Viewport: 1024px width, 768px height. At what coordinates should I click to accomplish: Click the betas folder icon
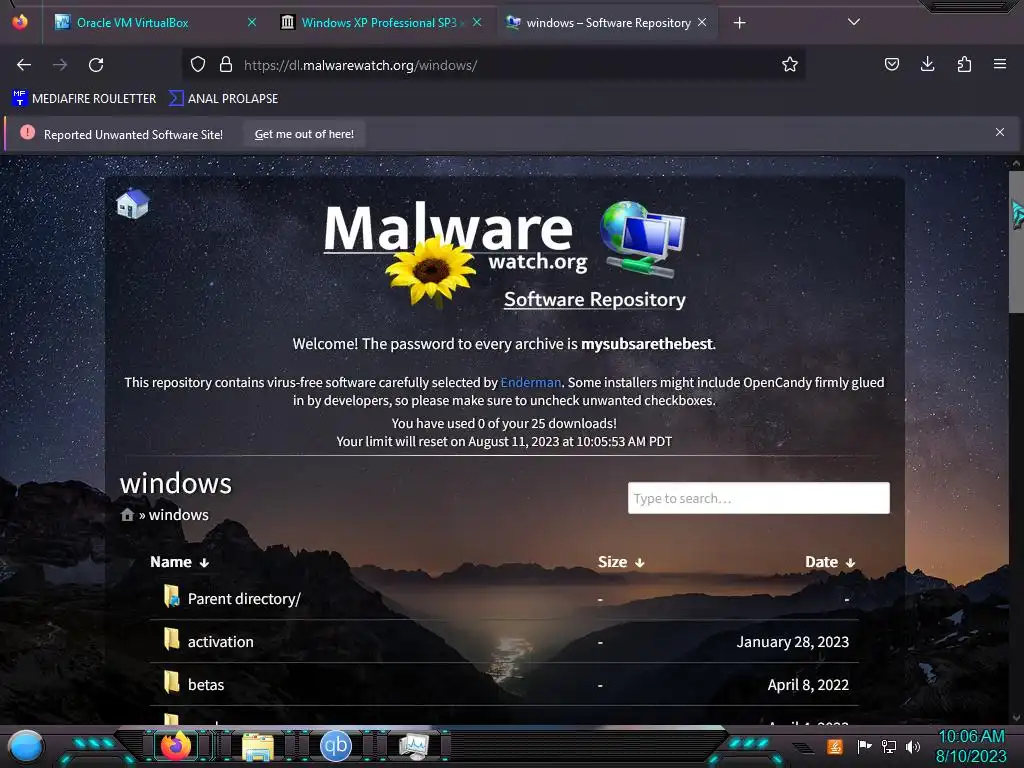pyautogui.click(x=171, y=682)
